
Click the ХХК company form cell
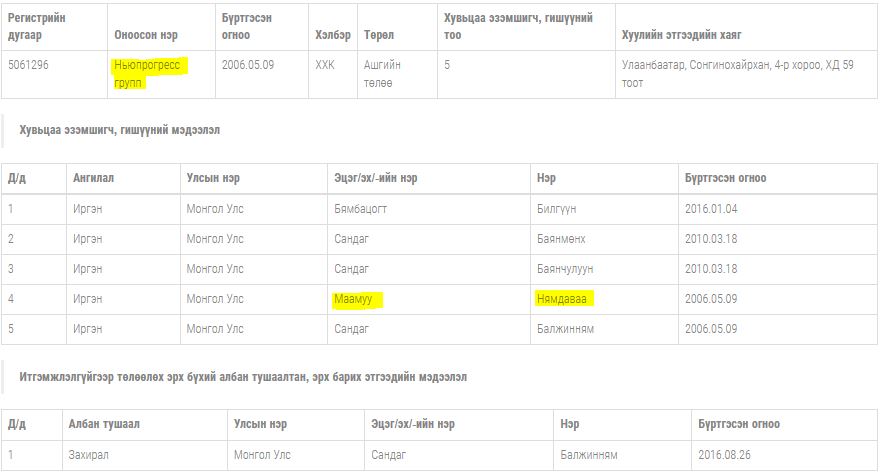coord(325,65)
